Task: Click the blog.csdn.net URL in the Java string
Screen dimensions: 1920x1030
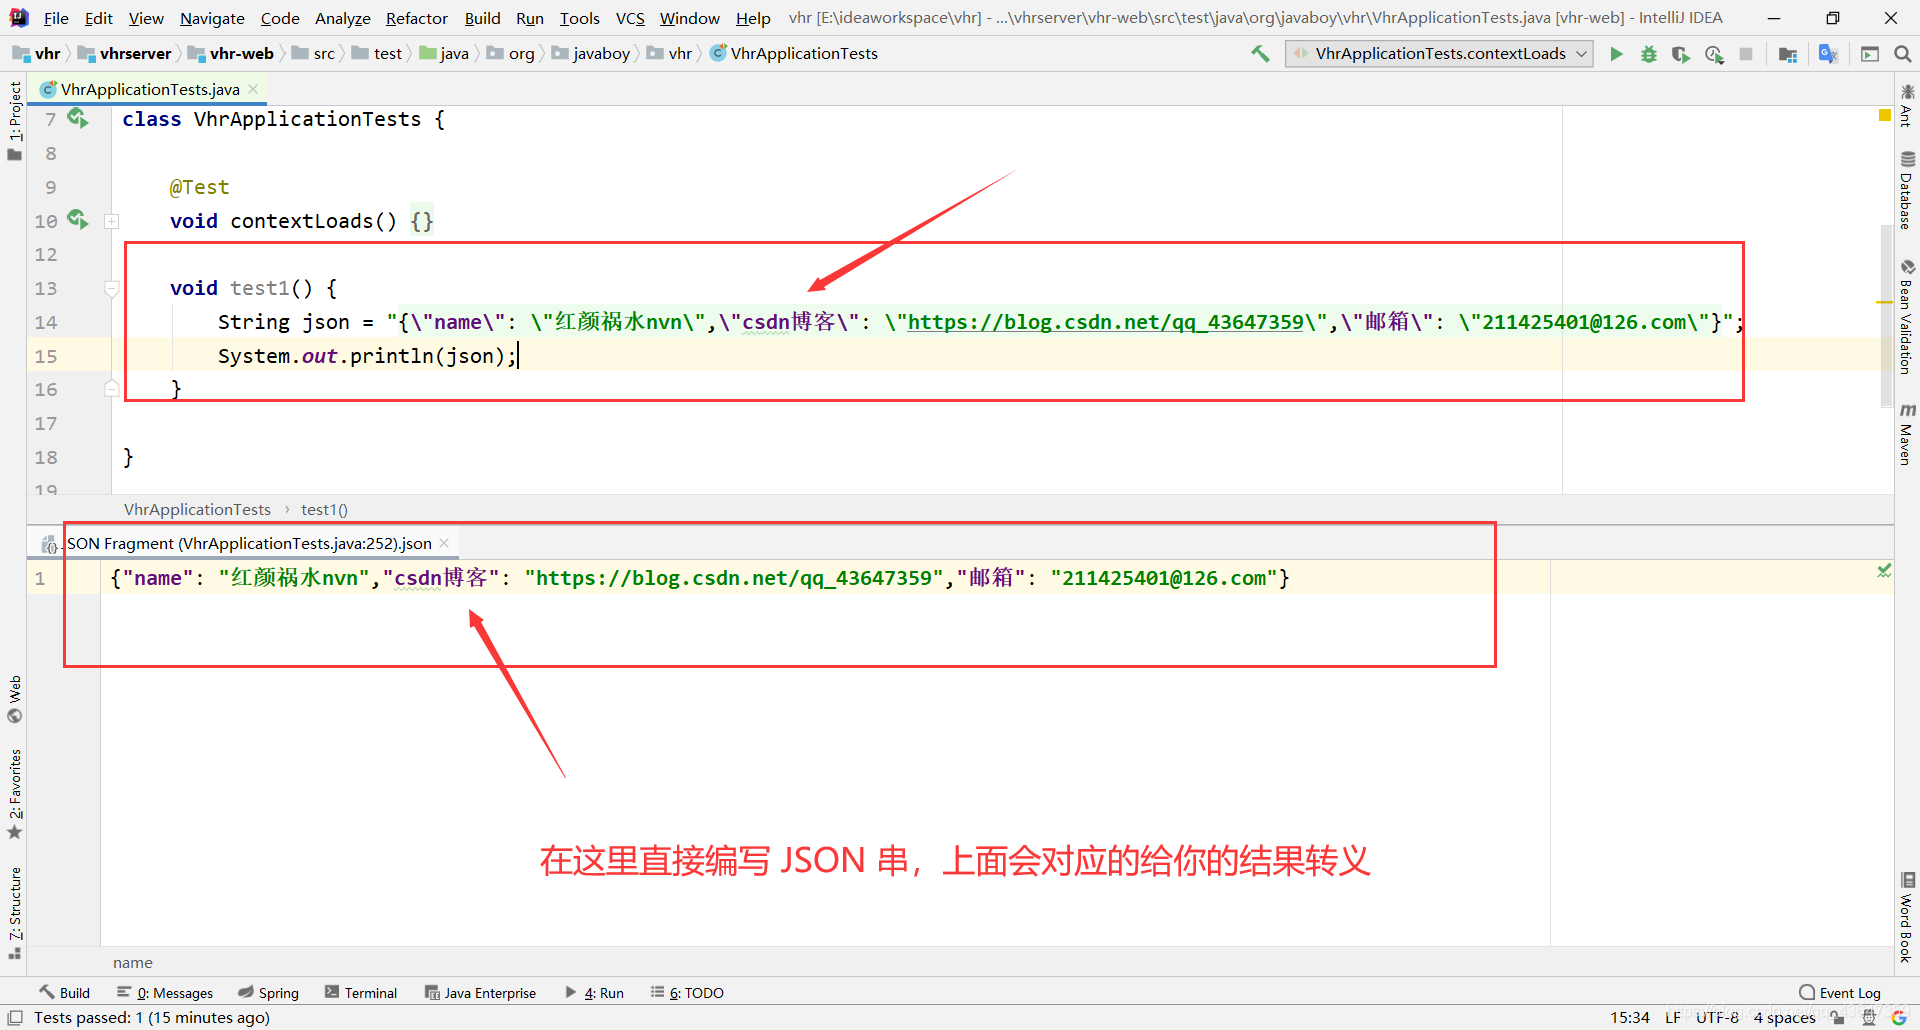Action: (x=1106, y=322)
